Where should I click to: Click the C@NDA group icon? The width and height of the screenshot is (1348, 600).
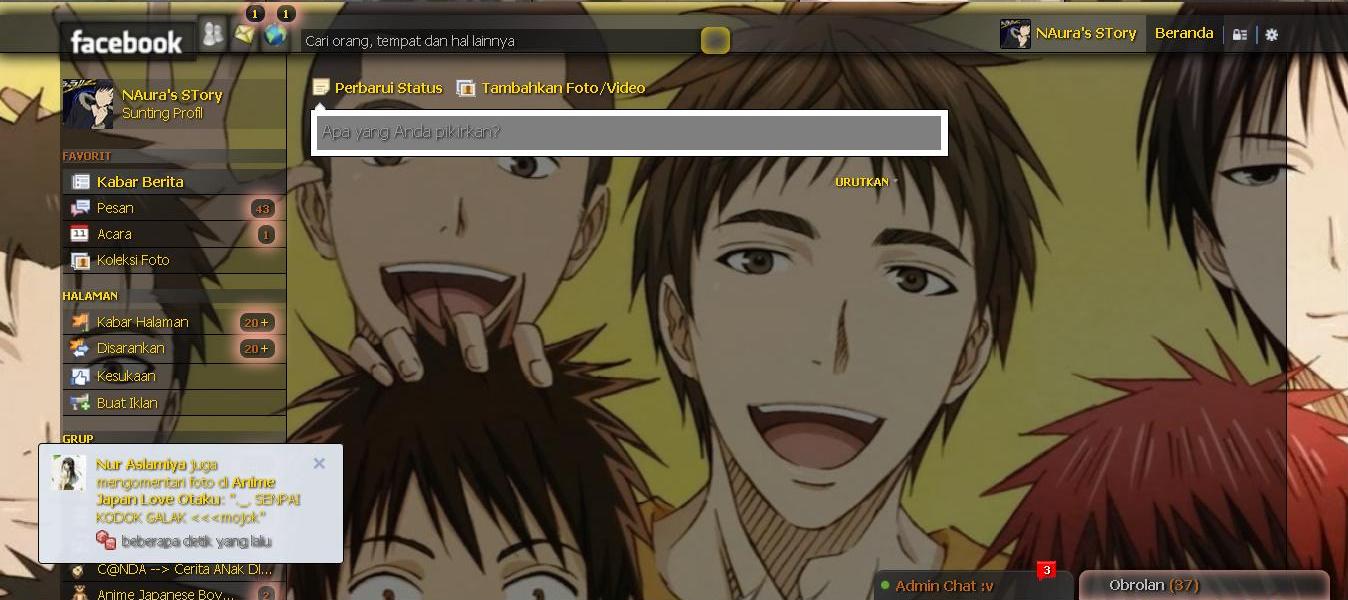[79, 570]
